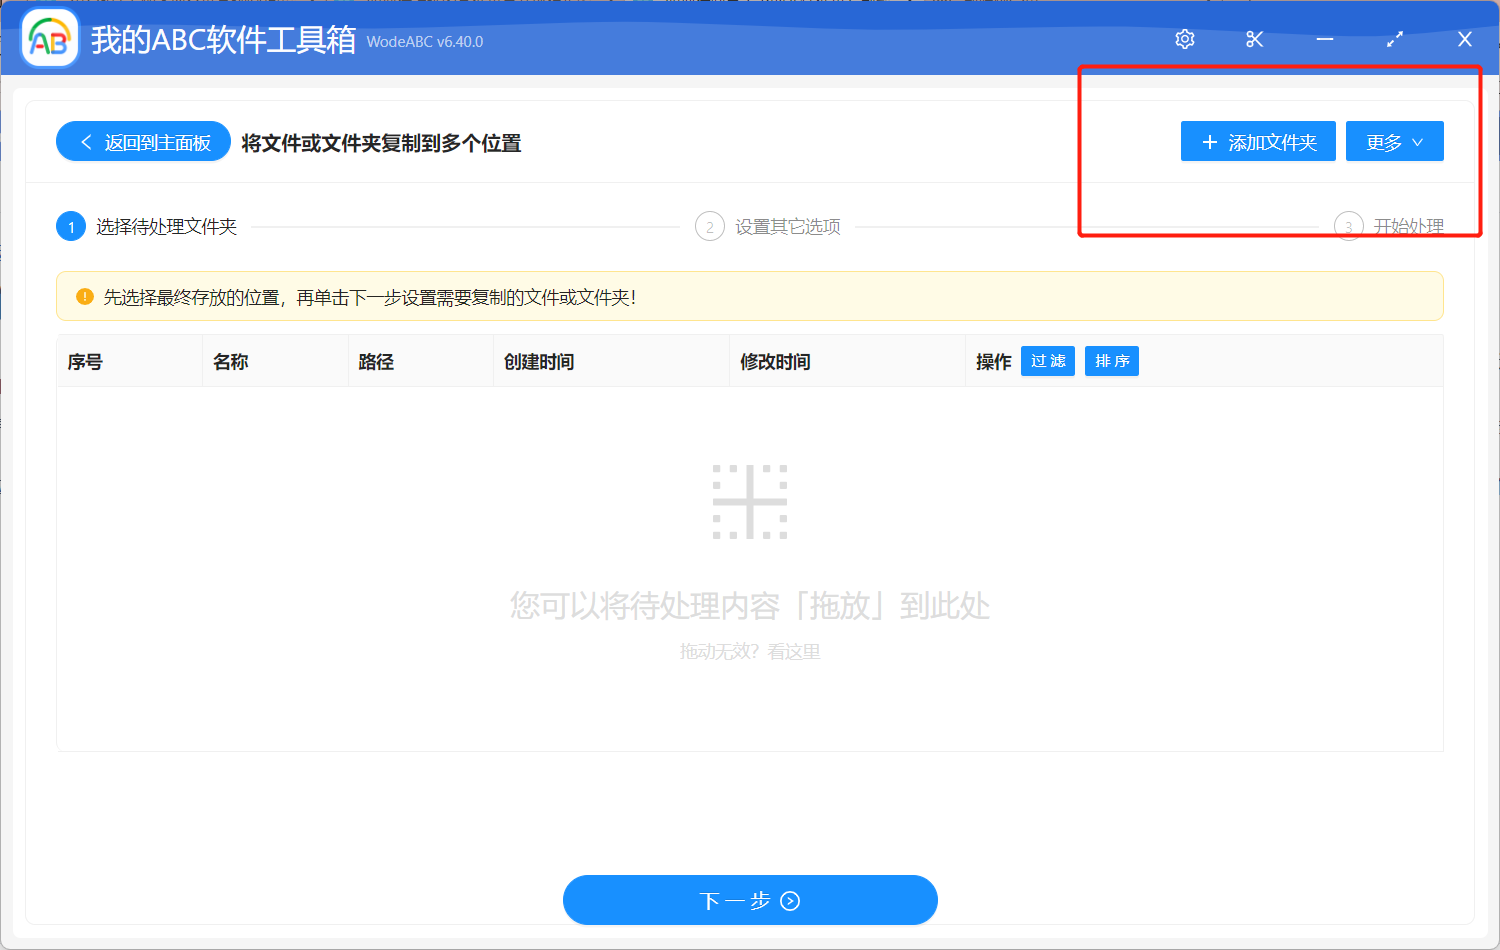Click the dashed drag-drop placeholder icon

(x=751, y=501)
